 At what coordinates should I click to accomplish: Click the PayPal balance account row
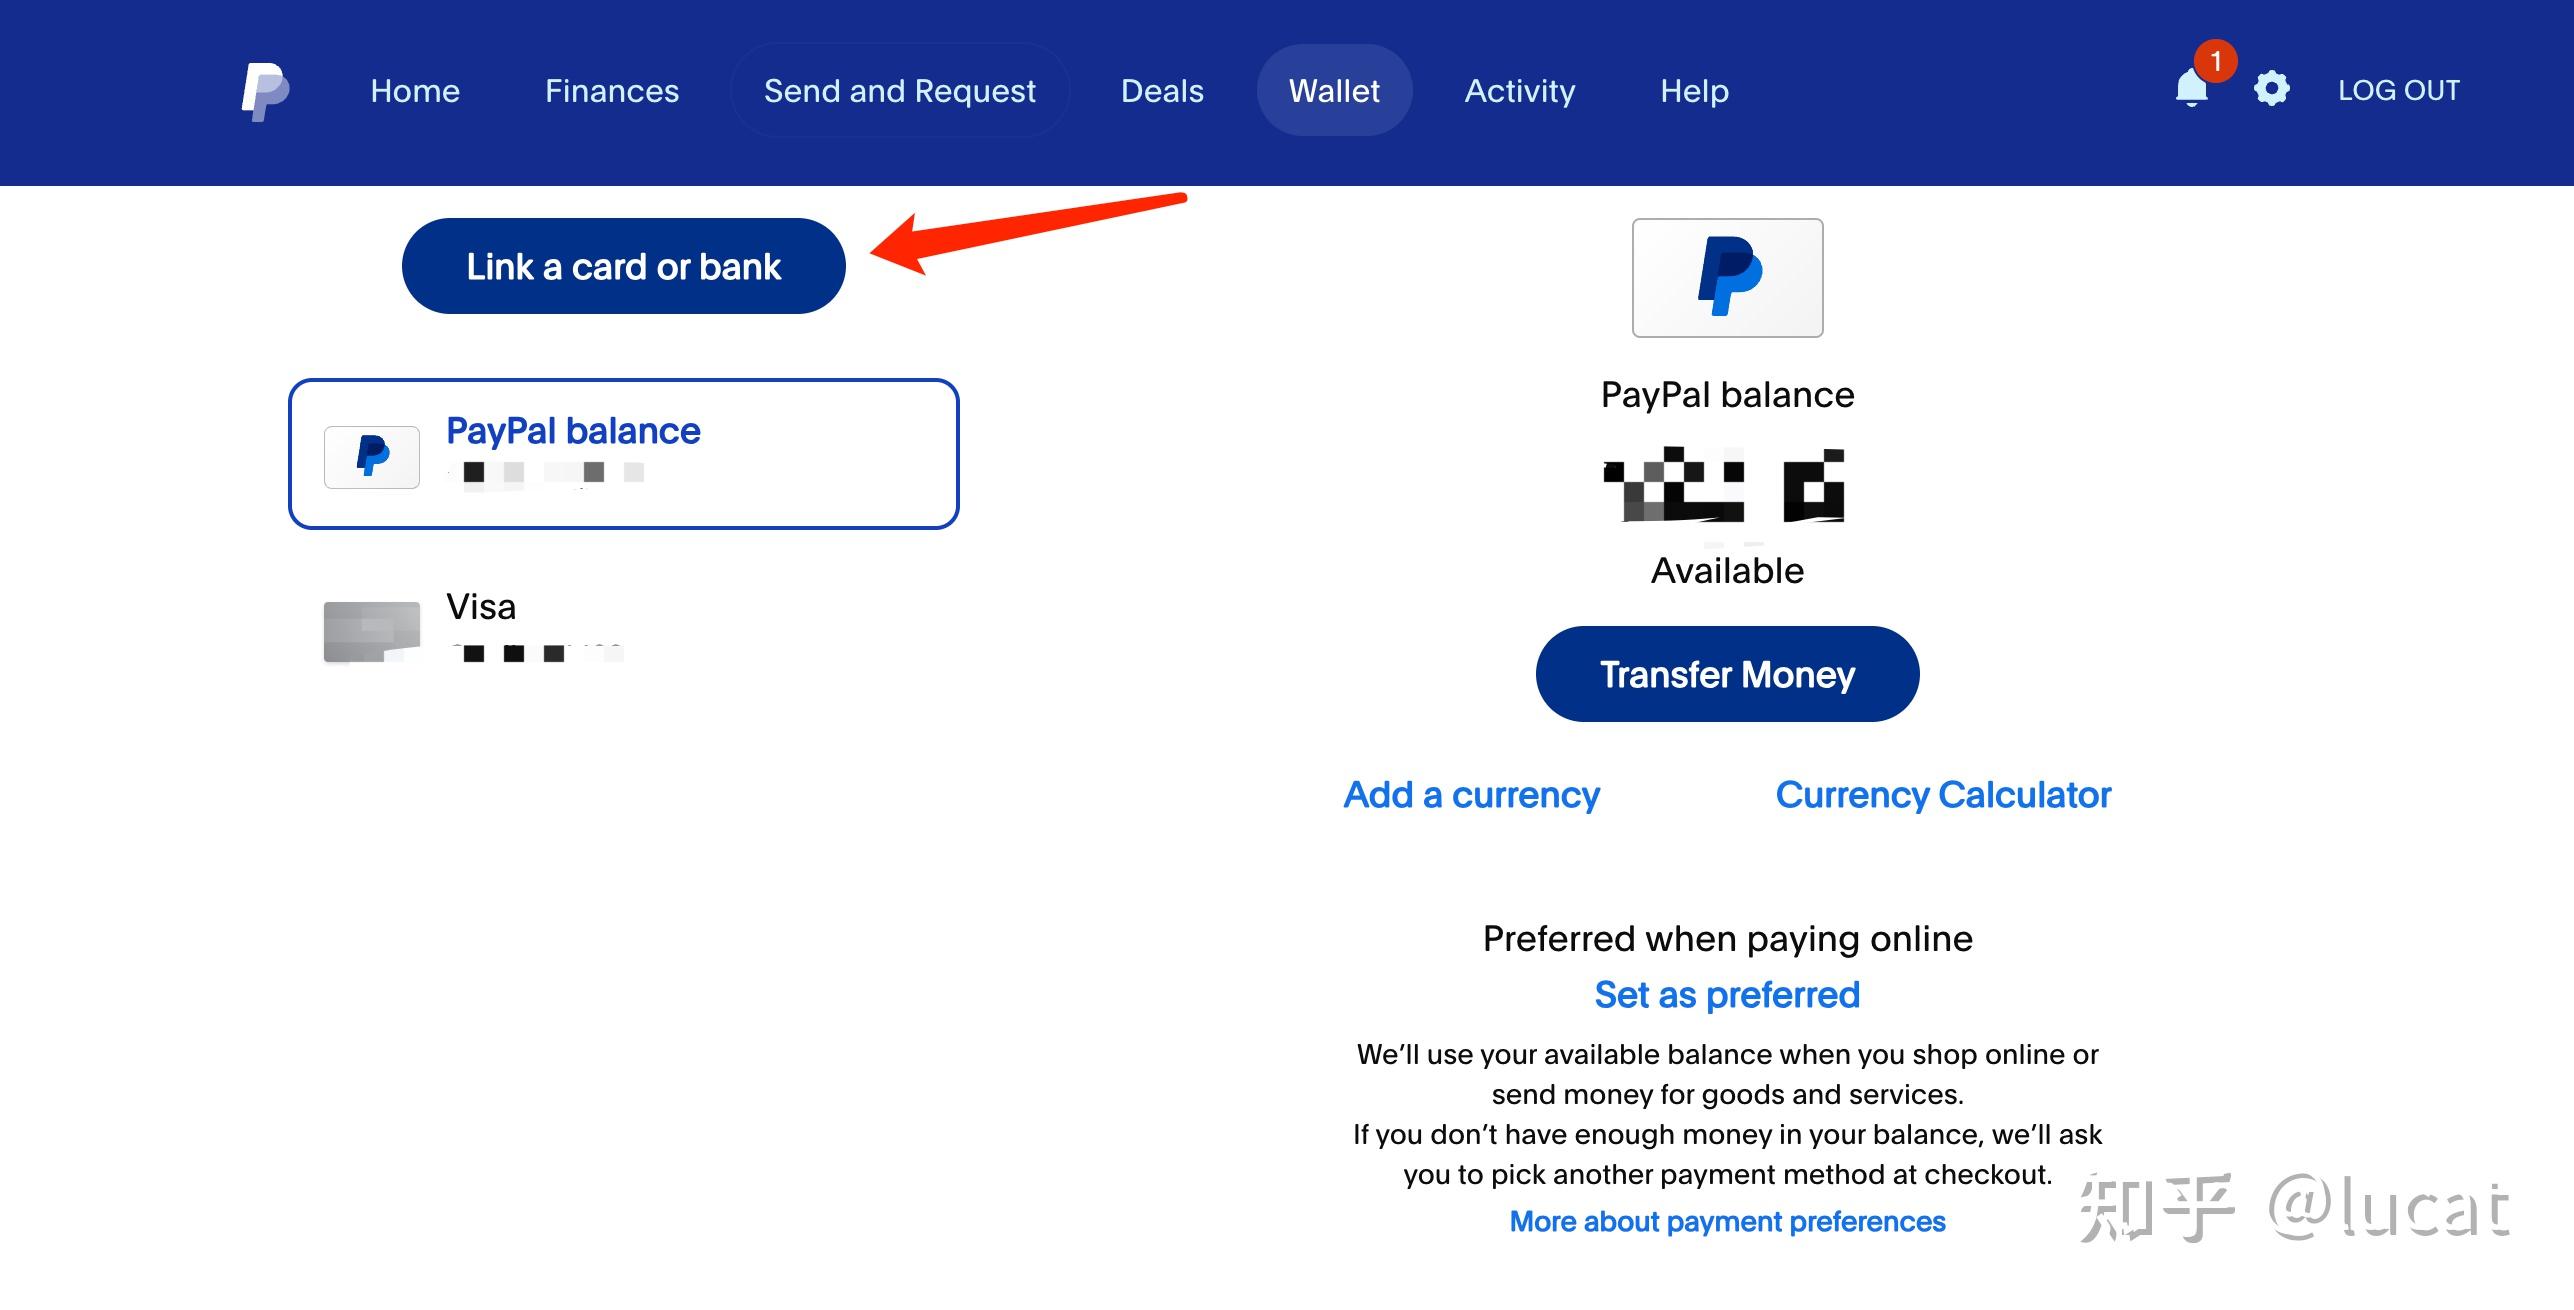(x=618, y=453)
